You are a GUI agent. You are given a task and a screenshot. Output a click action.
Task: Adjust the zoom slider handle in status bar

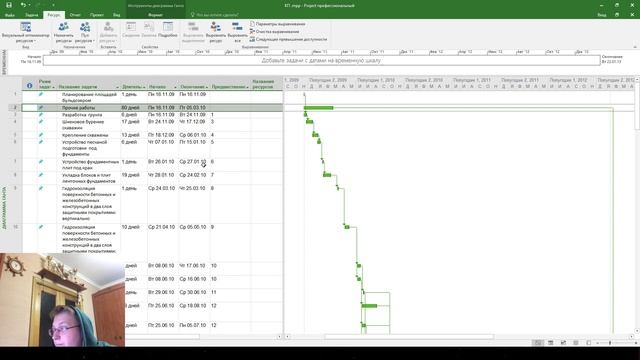pyautogui.click(x=610, y=343)
